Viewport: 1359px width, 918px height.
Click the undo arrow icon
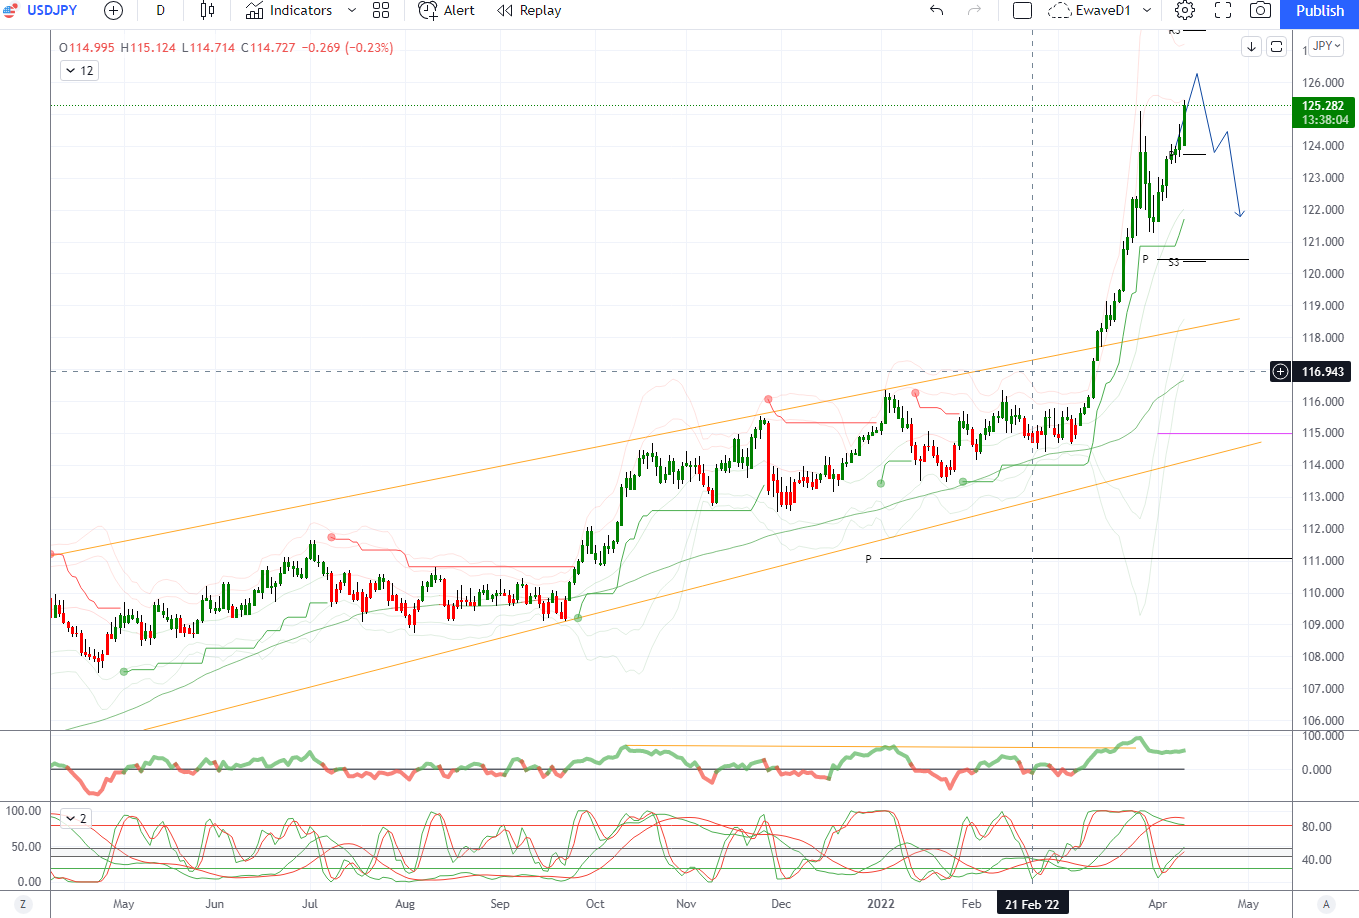click(936, 11)
